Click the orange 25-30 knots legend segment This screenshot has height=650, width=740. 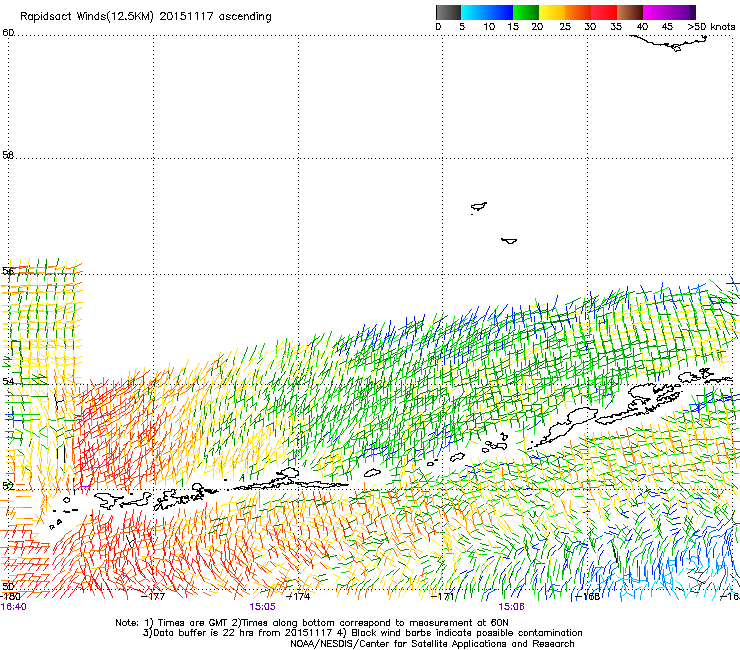[x=578, y=12]
